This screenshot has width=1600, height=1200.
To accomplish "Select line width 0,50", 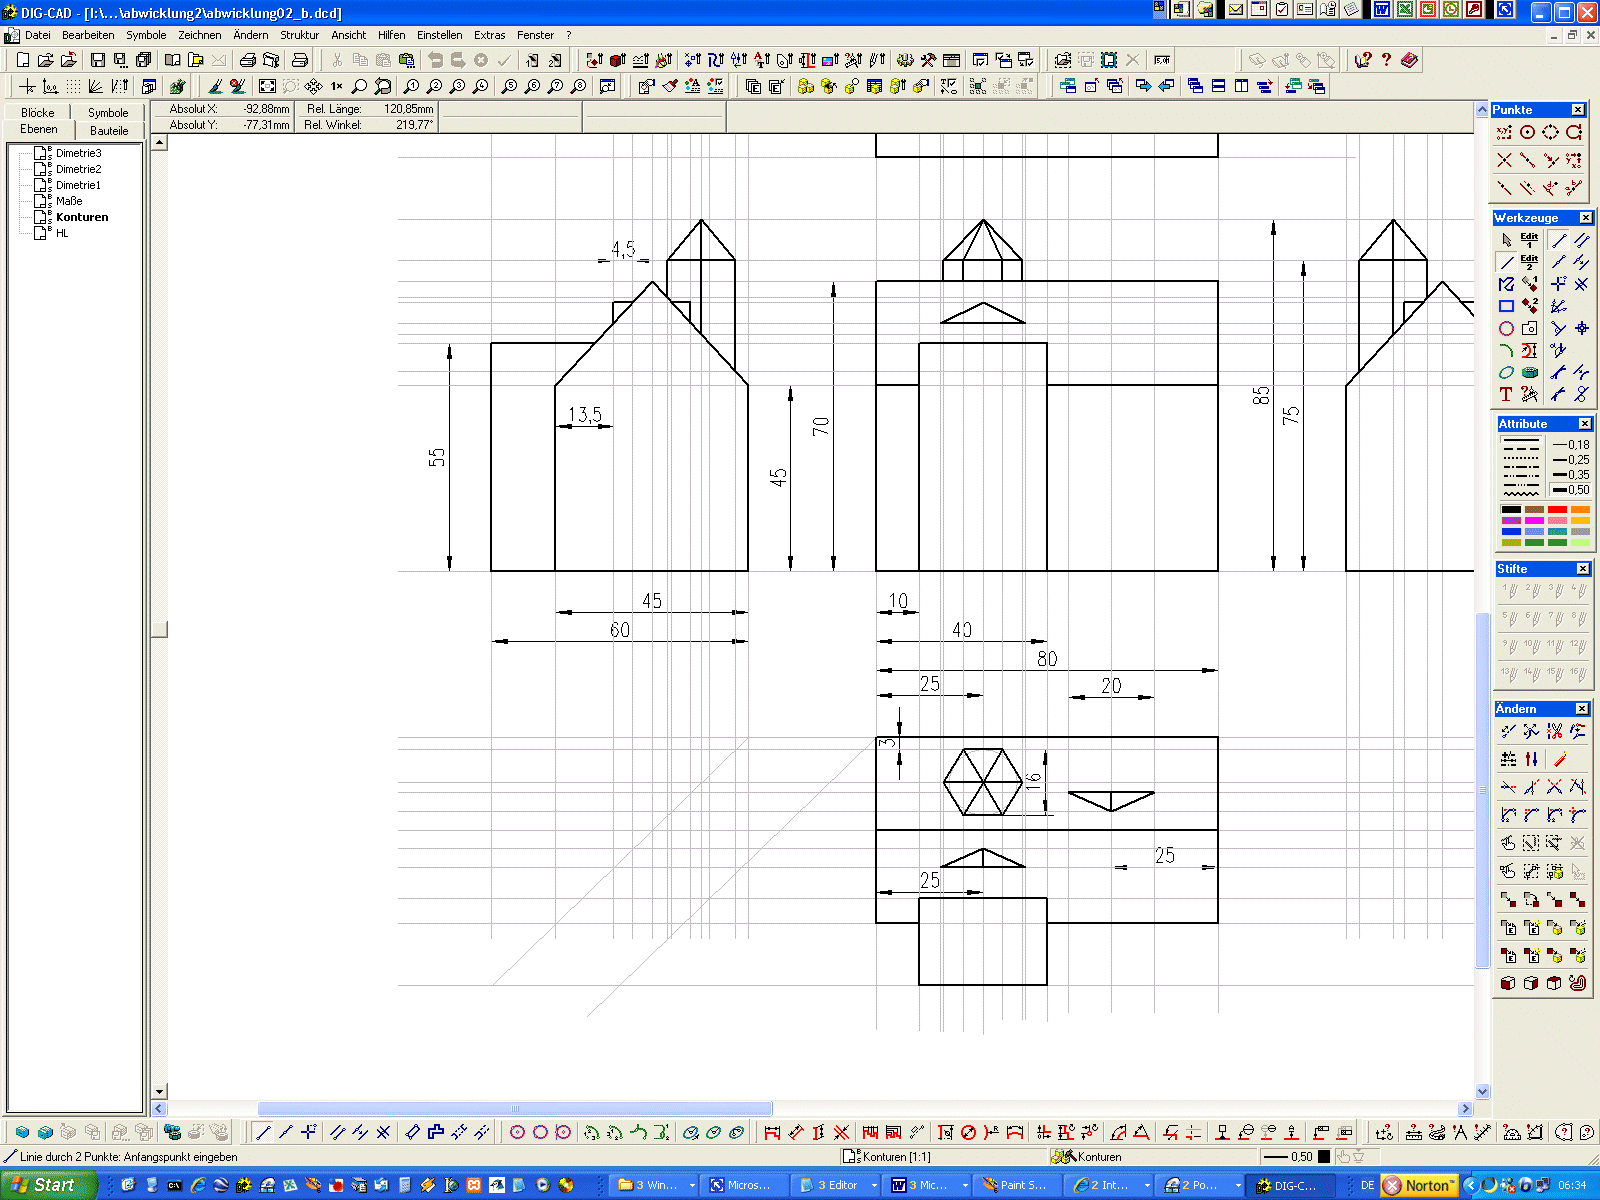I will [x=1570, y=490].
